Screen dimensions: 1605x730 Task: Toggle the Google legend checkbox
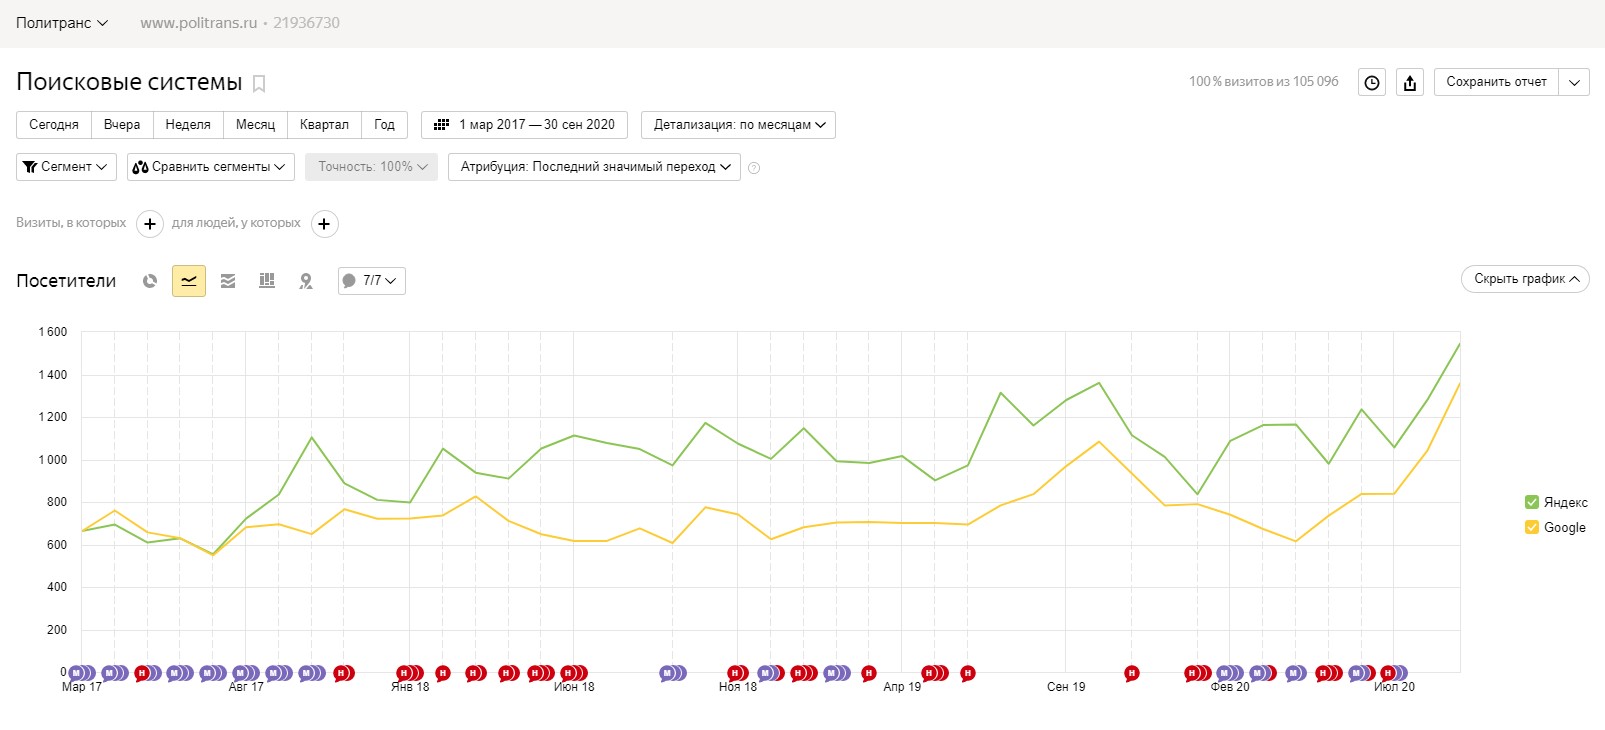pyautogui.click(x=1531, y=527)
